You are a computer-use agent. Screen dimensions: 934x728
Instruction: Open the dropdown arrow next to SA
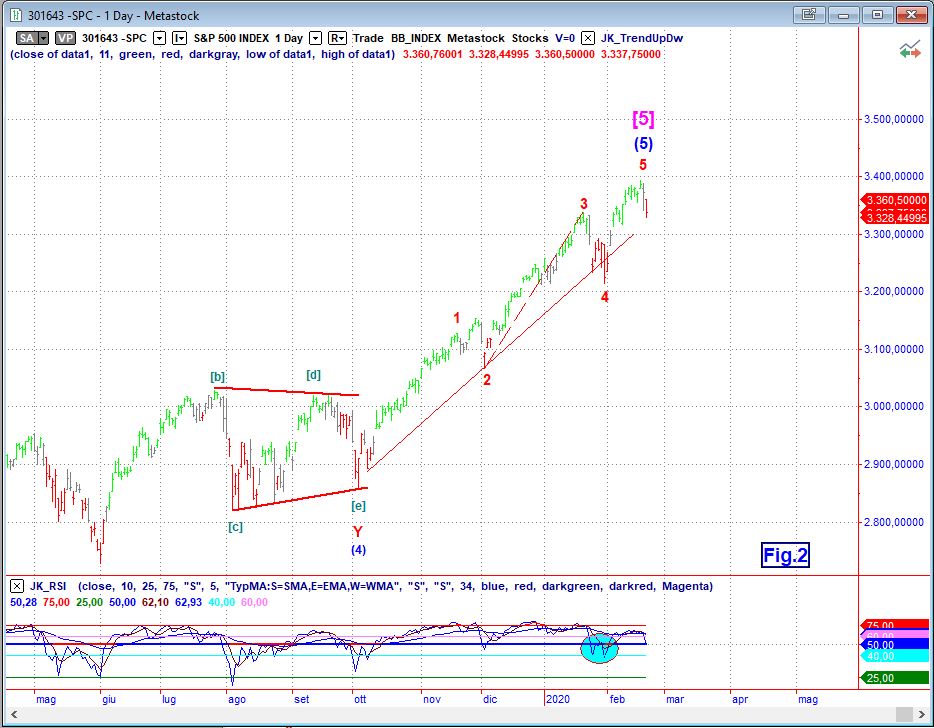point(43,38)
